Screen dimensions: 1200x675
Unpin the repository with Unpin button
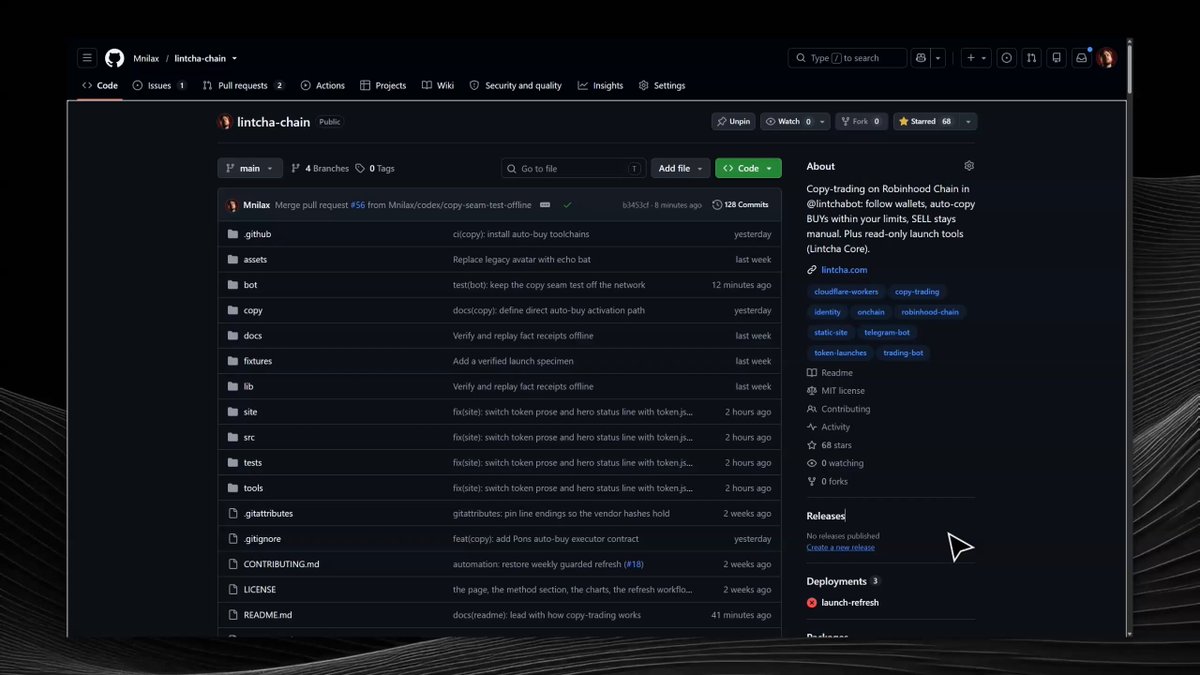[733, 122]
